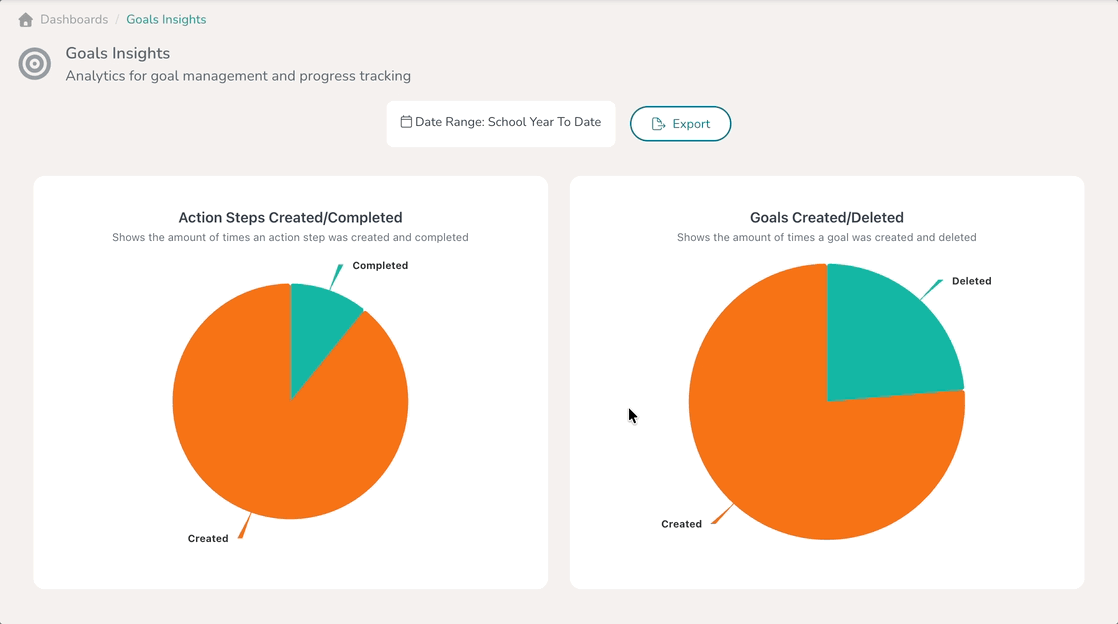Click the Export button

680,124
